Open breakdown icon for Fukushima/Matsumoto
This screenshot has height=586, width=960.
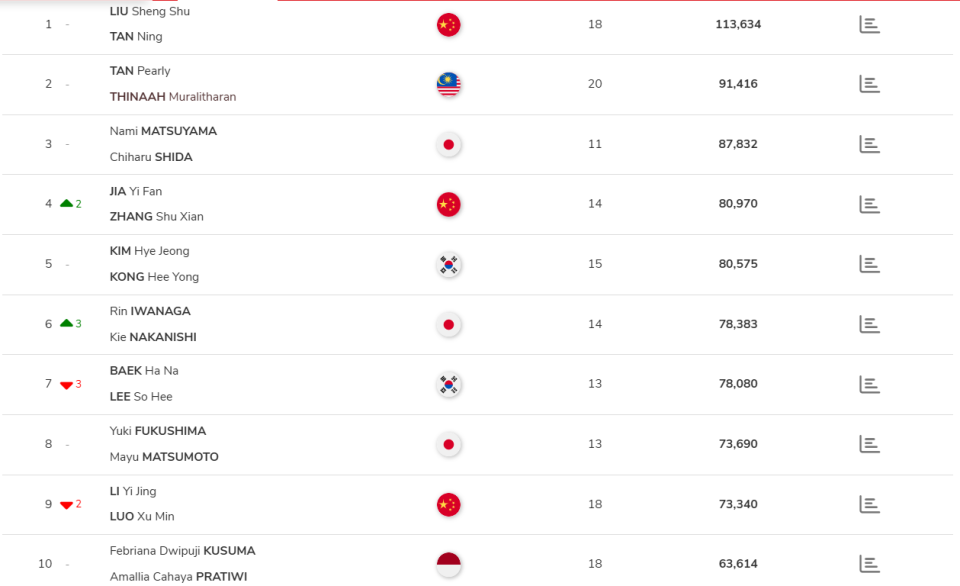tap(869, 444)
